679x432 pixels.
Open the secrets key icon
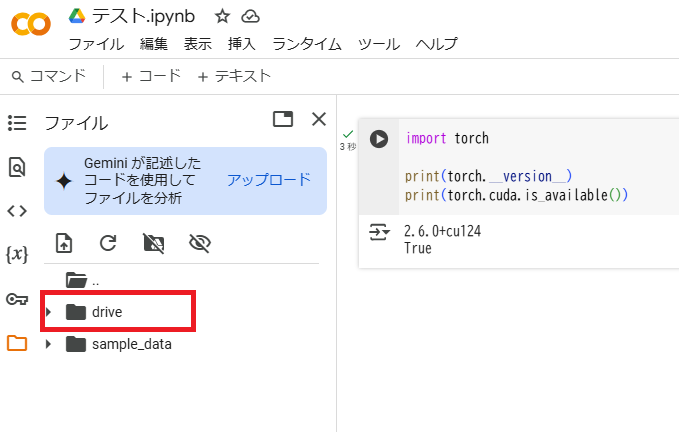17,299
